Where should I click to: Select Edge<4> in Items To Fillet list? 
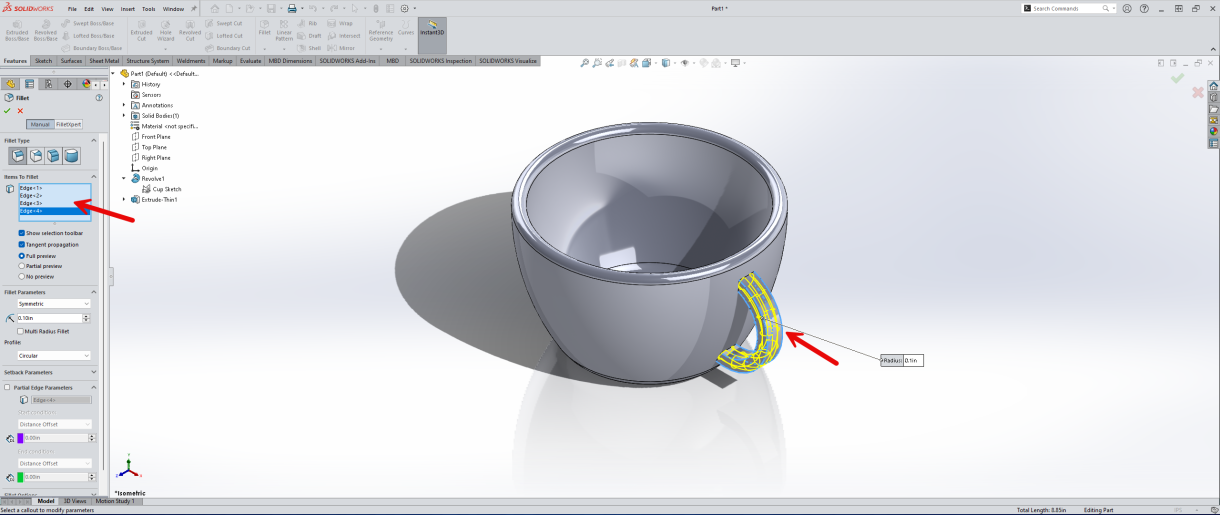point(54,211)
